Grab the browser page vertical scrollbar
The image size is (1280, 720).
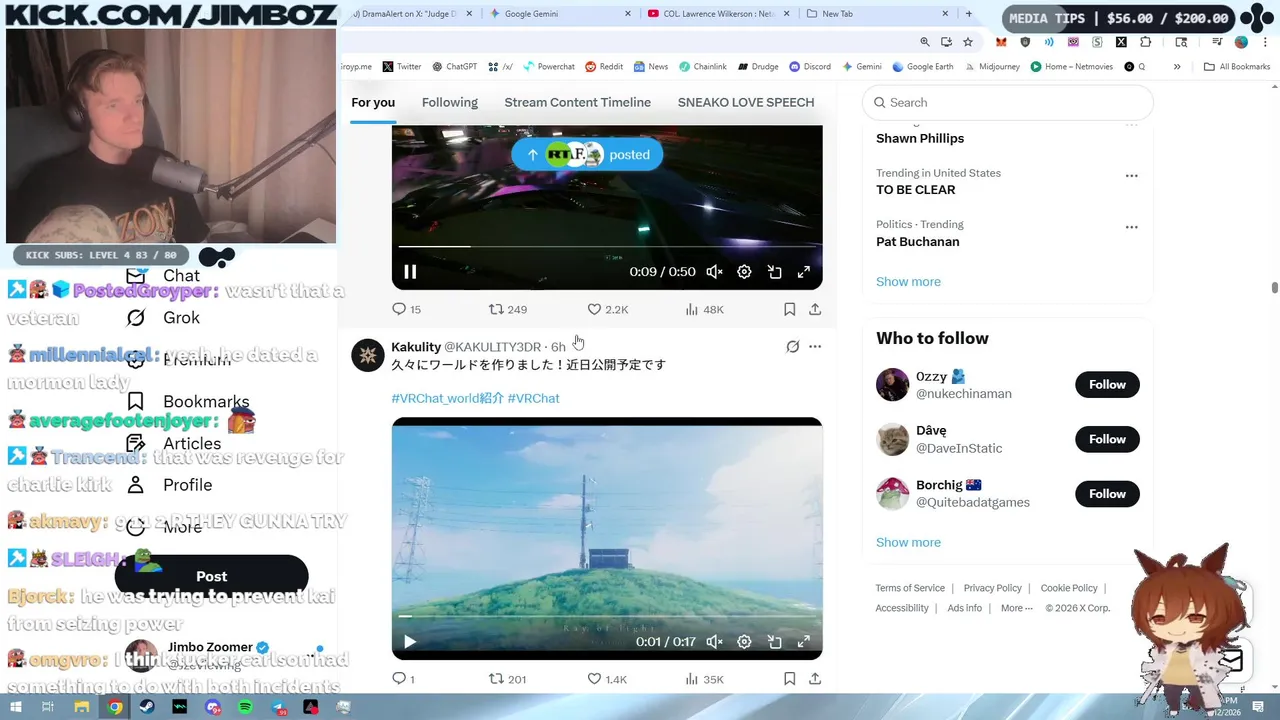pyautogui.click(x=1274, y=288)
